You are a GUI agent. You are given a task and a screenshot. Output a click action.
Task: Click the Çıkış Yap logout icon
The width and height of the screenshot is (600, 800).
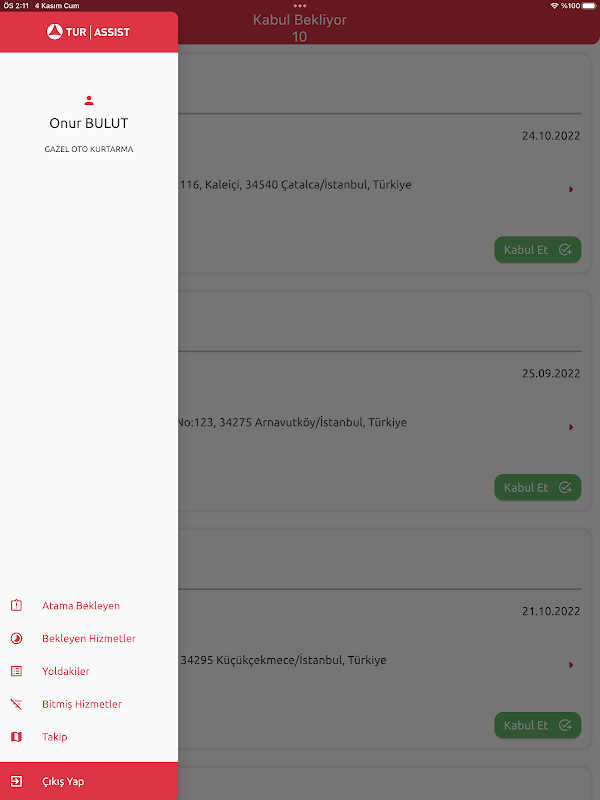[x=16, y=782]
